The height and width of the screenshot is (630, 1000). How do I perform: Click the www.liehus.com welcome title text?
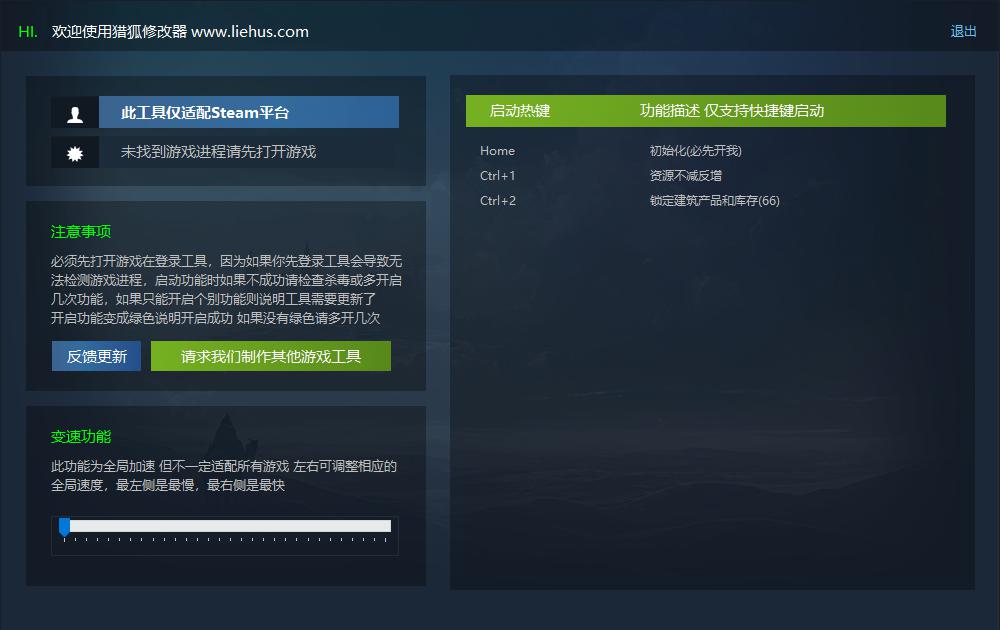pos(180,31)
